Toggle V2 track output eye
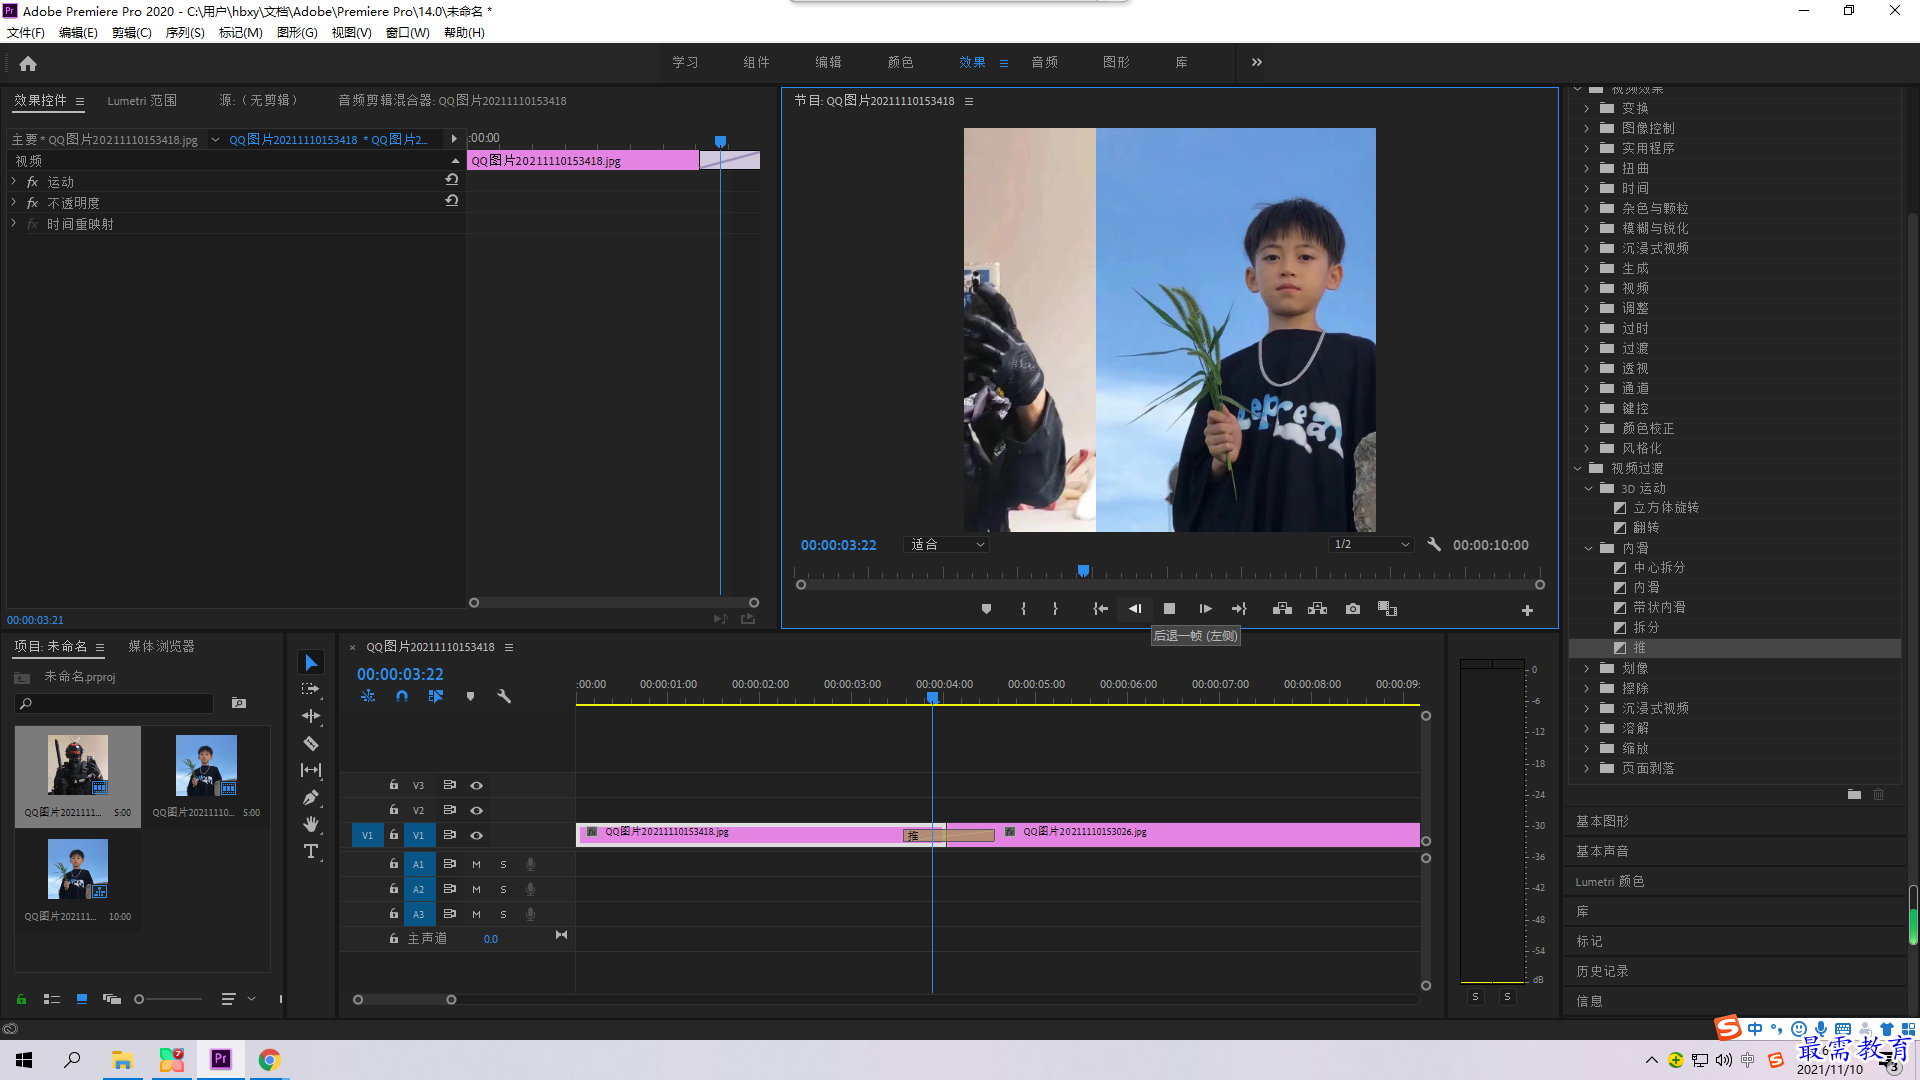This screenshot has height=1080, width=1920. click(x=477, y=810)
